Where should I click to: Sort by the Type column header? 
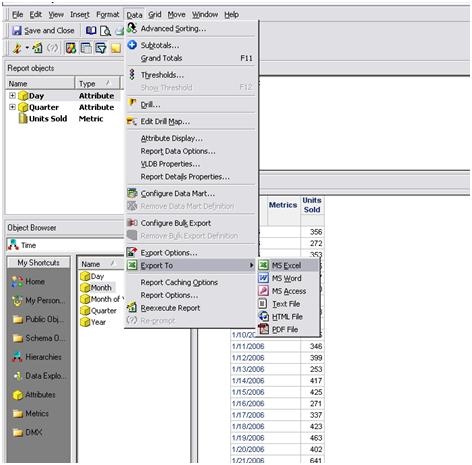[97, 84]
